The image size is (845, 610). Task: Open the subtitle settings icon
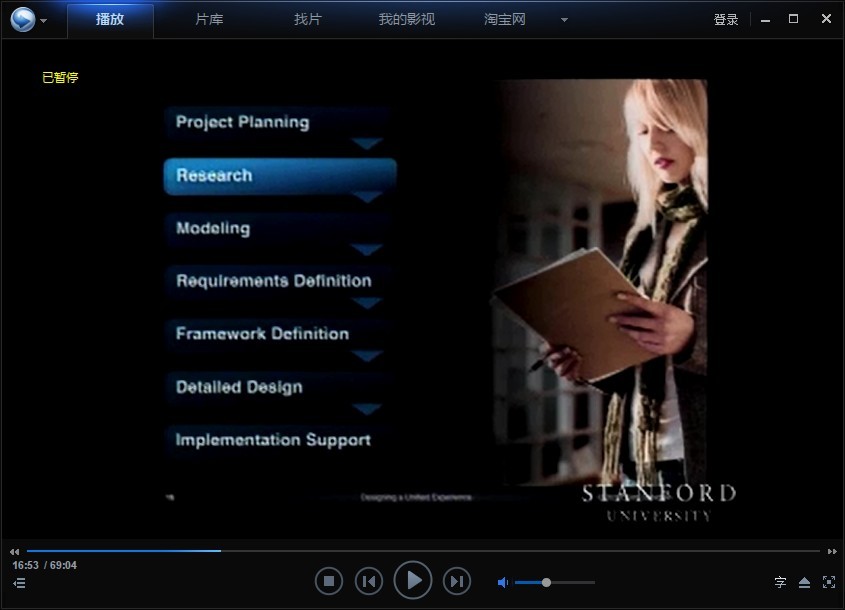780,582
